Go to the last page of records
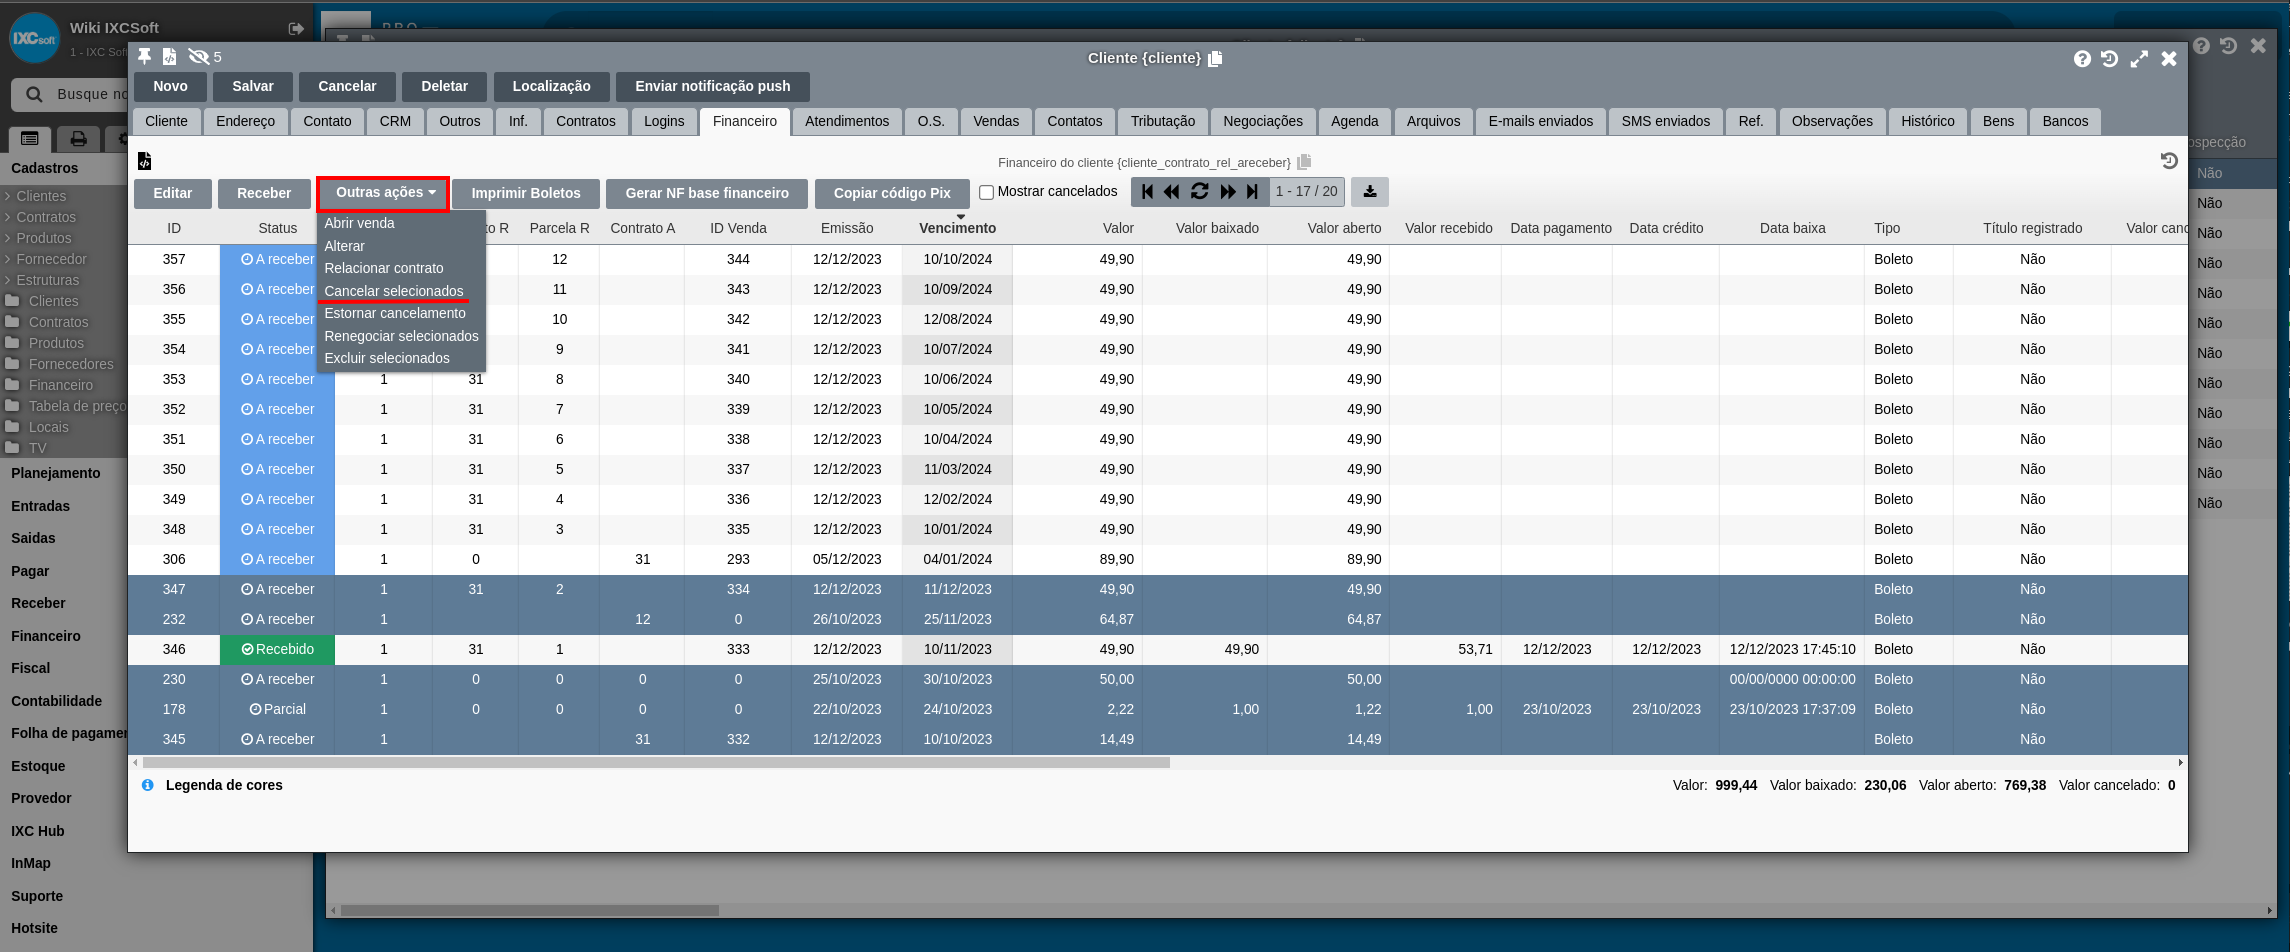This screenshot has width=2290, height=952. pos(1252,191)
